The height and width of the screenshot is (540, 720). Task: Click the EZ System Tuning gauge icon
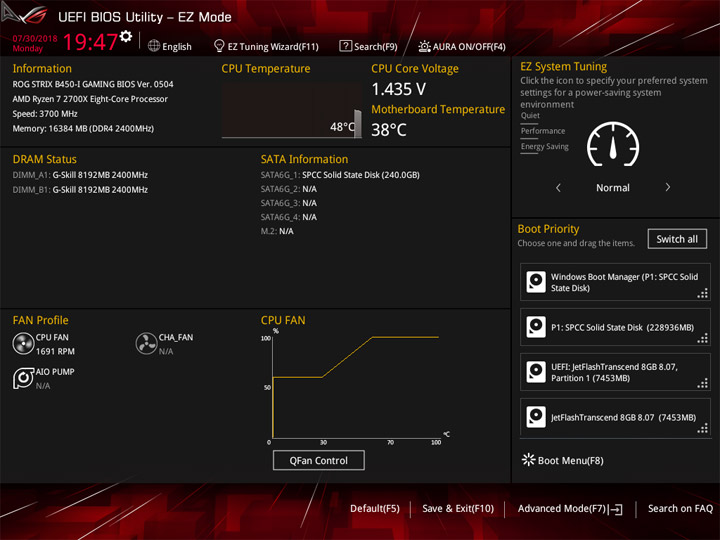613,144
